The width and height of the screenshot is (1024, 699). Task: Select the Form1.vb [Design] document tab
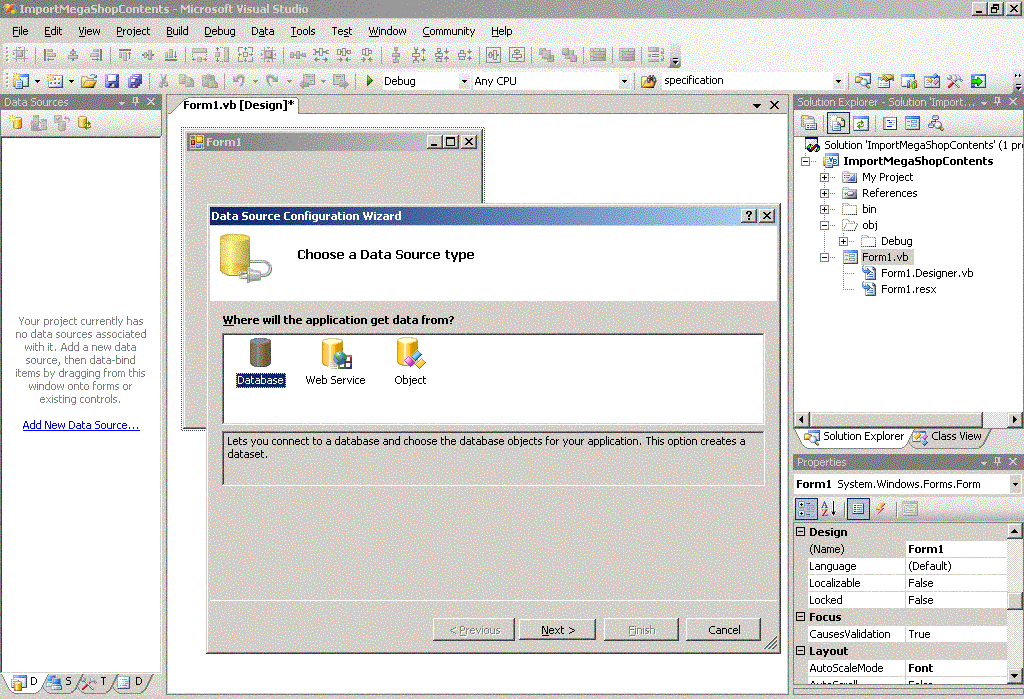(x=238, y=105)
